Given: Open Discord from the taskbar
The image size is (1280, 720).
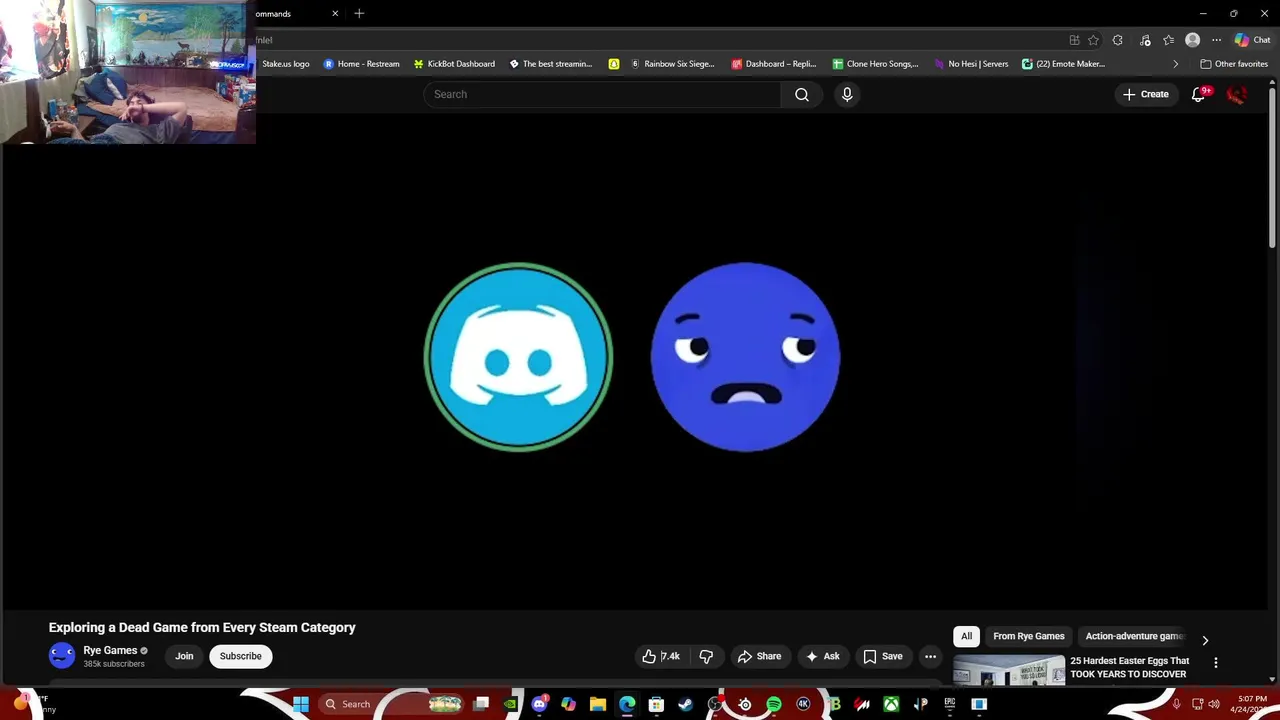Looking at the screenshot, I should [540, 704].
